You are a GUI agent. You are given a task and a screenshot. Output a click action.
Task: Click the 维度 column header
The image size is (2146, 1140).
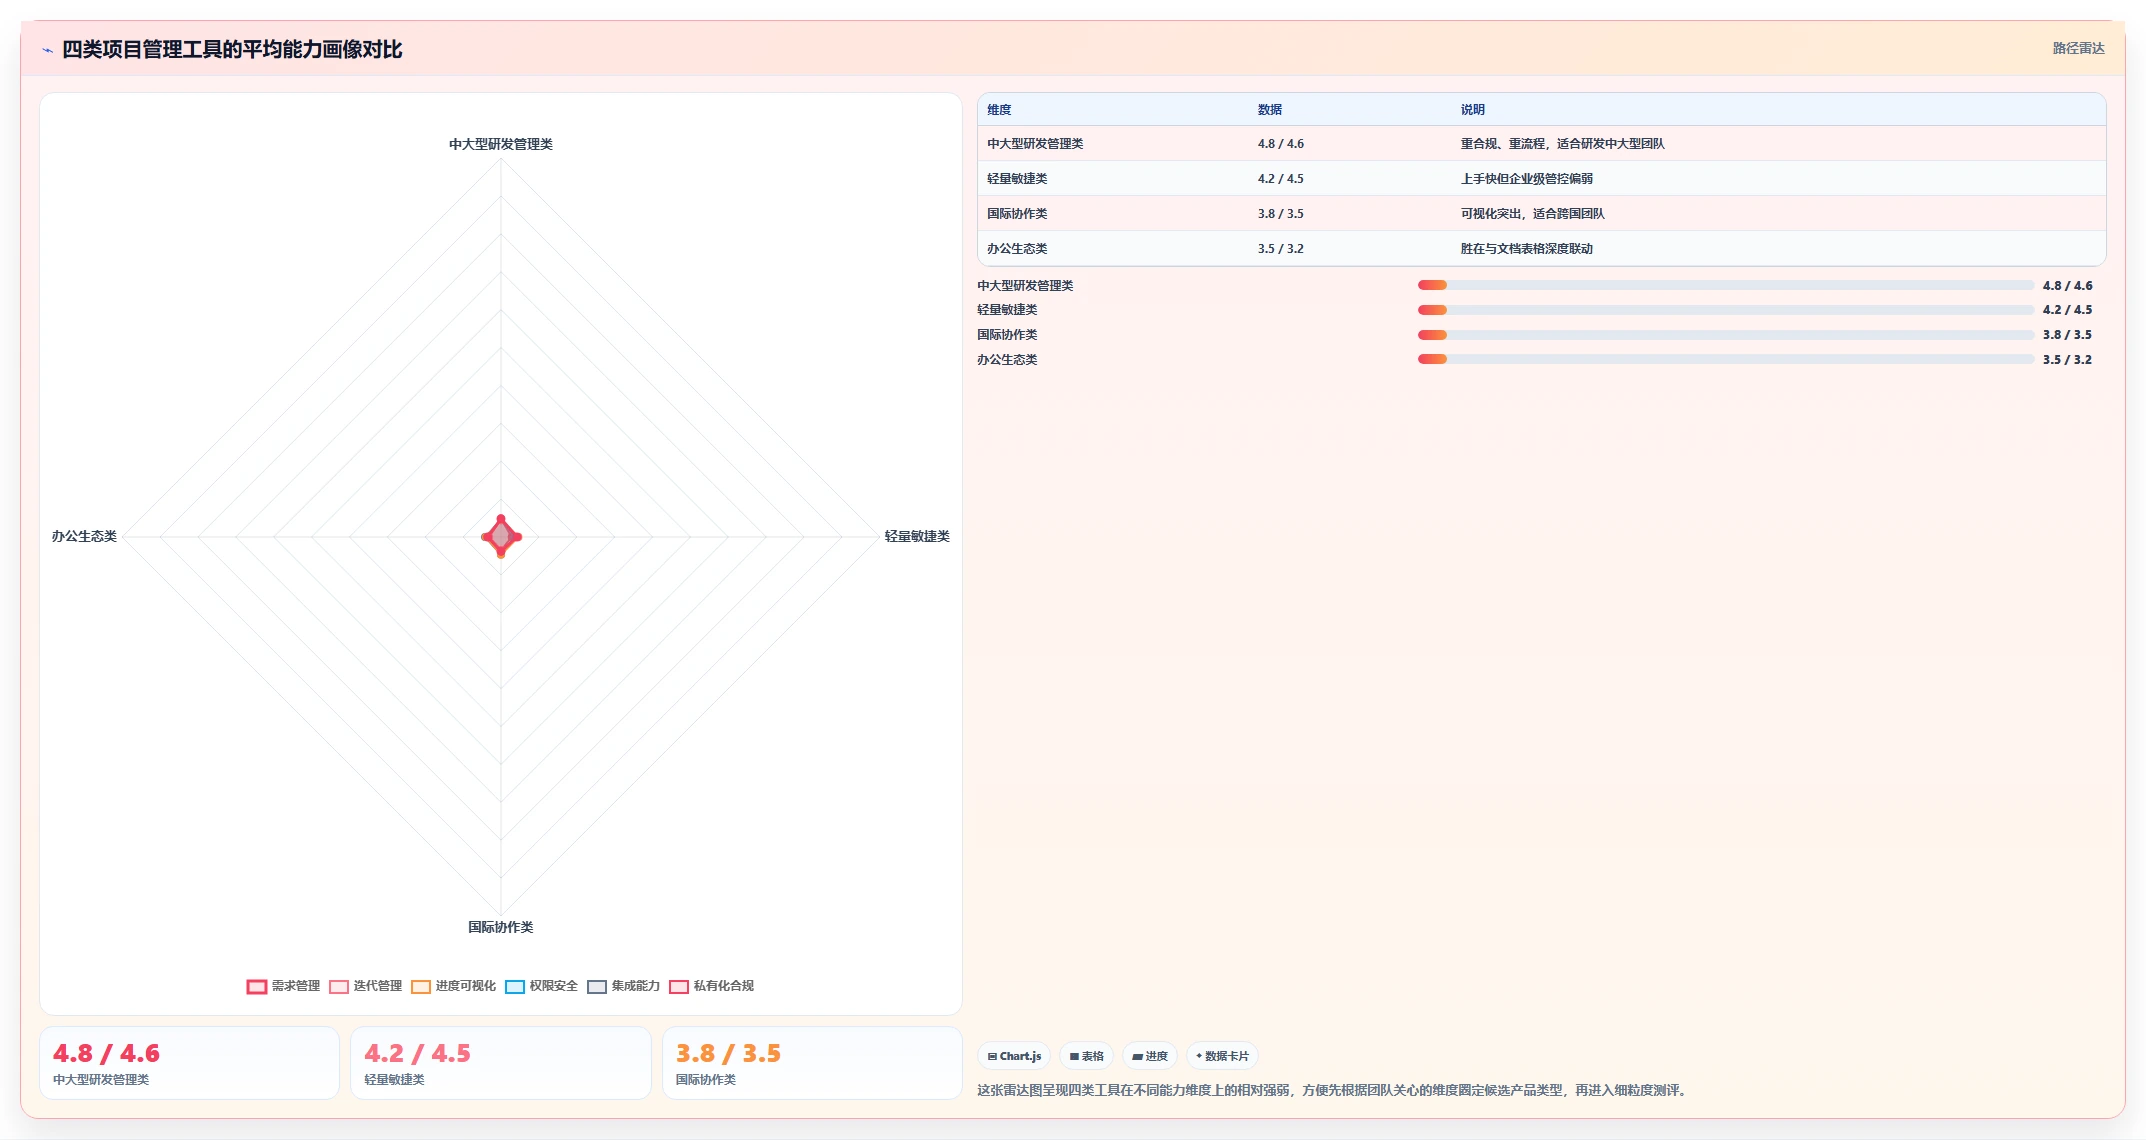pyautogui.click(x=999, y=110)
